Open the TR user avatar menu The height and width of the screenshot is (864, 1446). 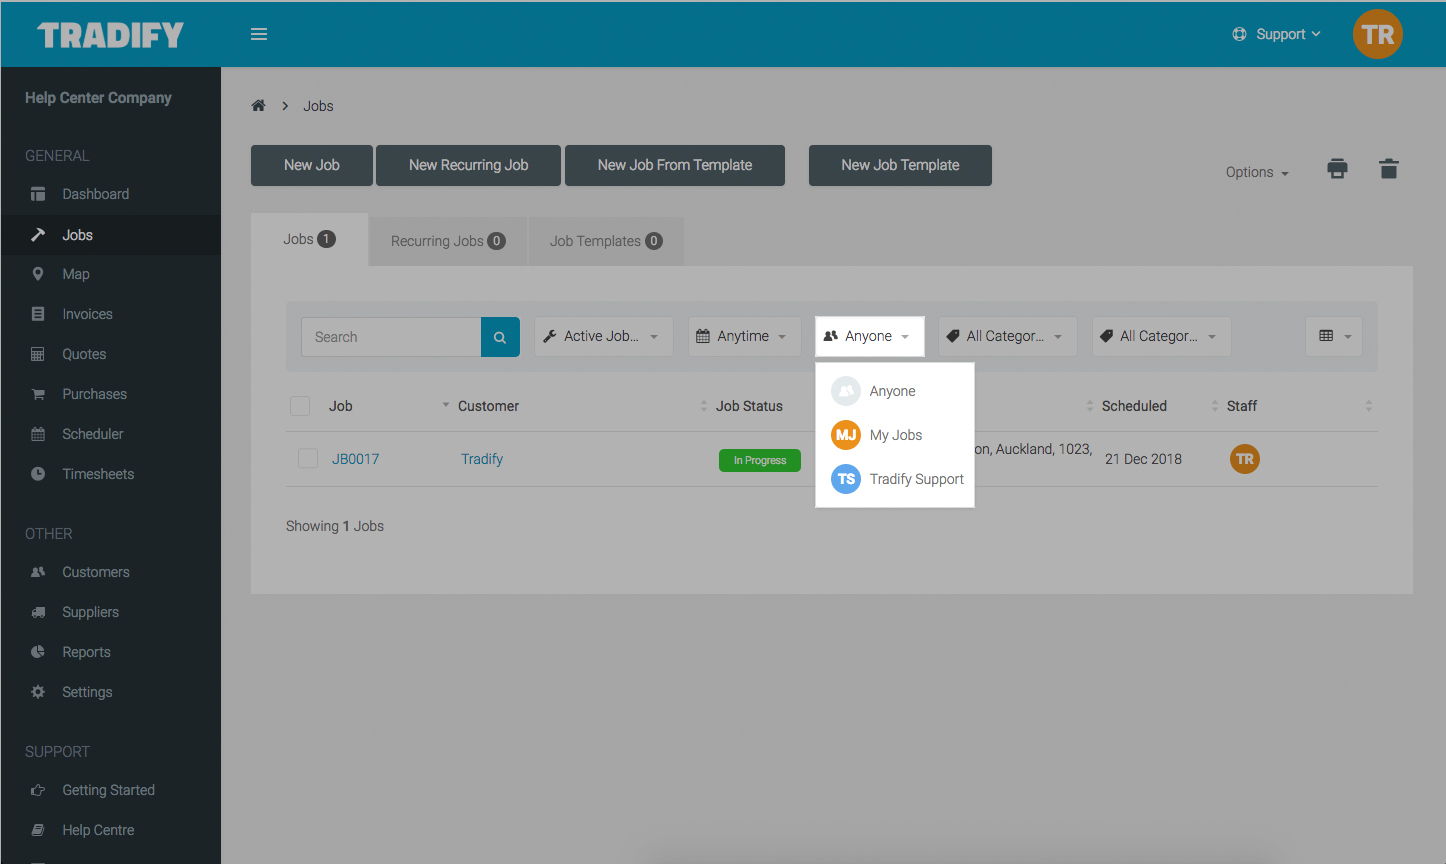[1378, 34]
